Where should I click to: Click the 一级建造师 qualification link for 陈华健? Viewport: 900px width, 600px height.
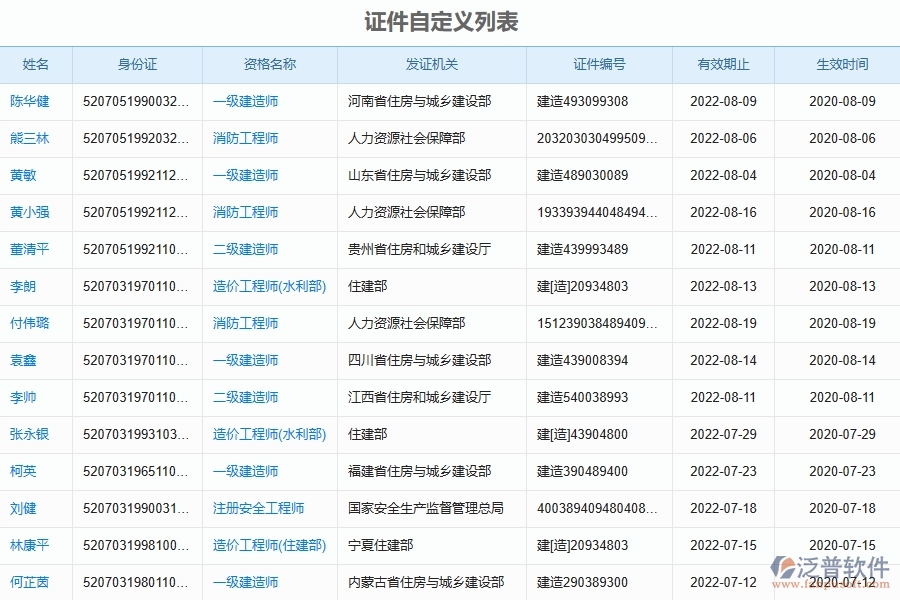(x=243, y=101)
